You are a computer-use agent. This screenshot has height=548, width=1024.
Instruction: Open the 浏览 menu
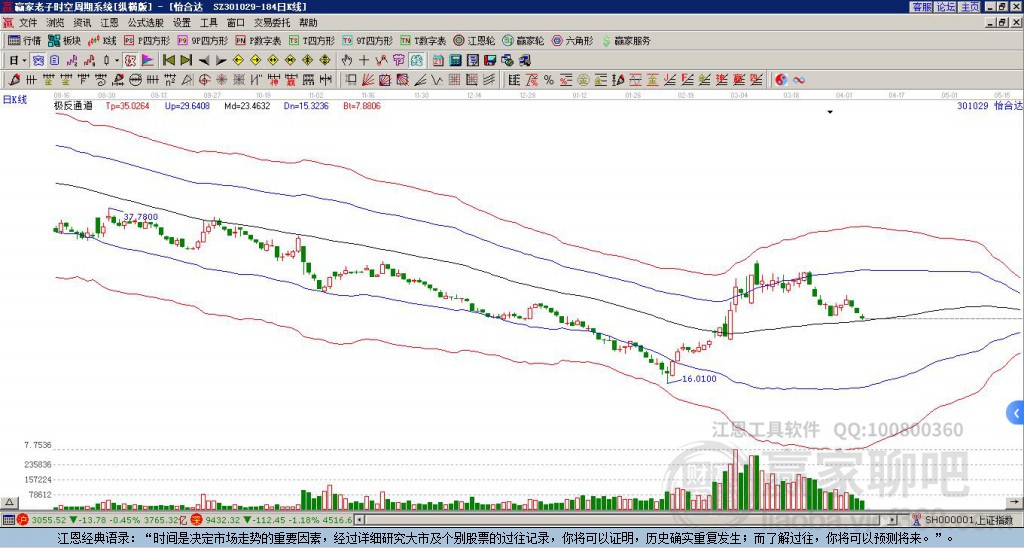pyautogui.click(x=56, y=23)
